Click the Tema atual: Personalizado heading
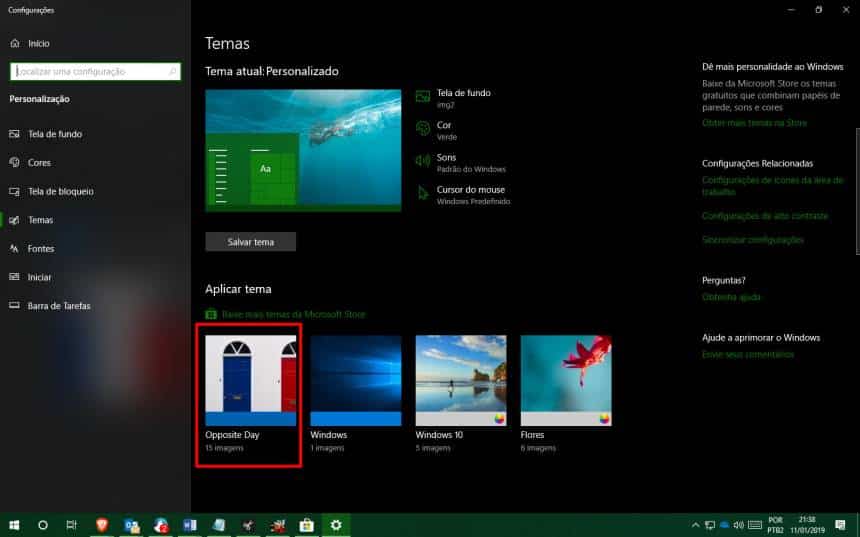The height and width of the screenshot is (537, 860). [x=271, y=71]
